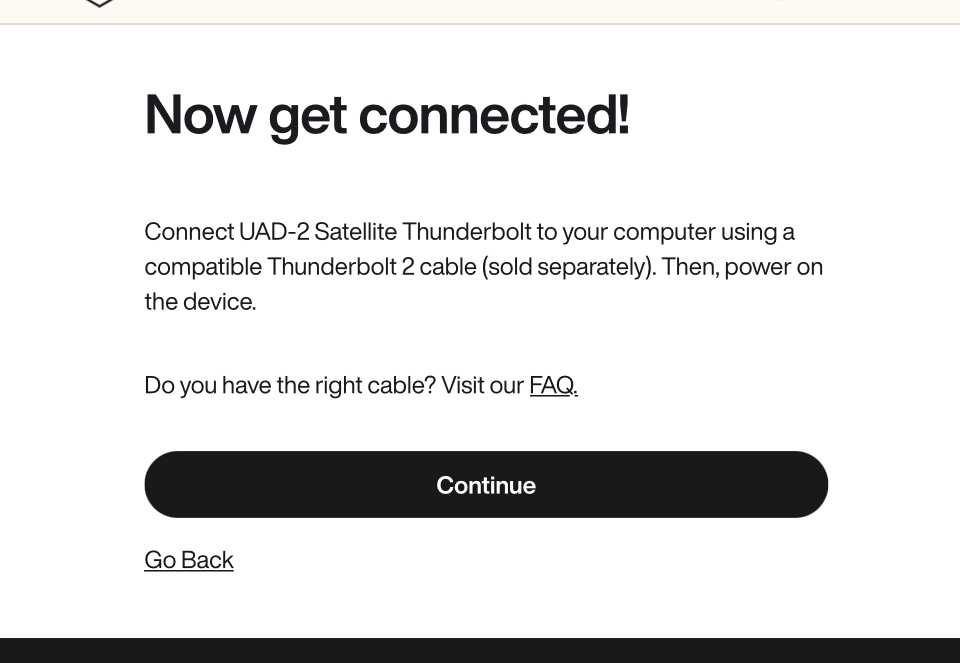
Task: Click the "Thunderbolt 2 cable" text
Action: pos(371,267)
